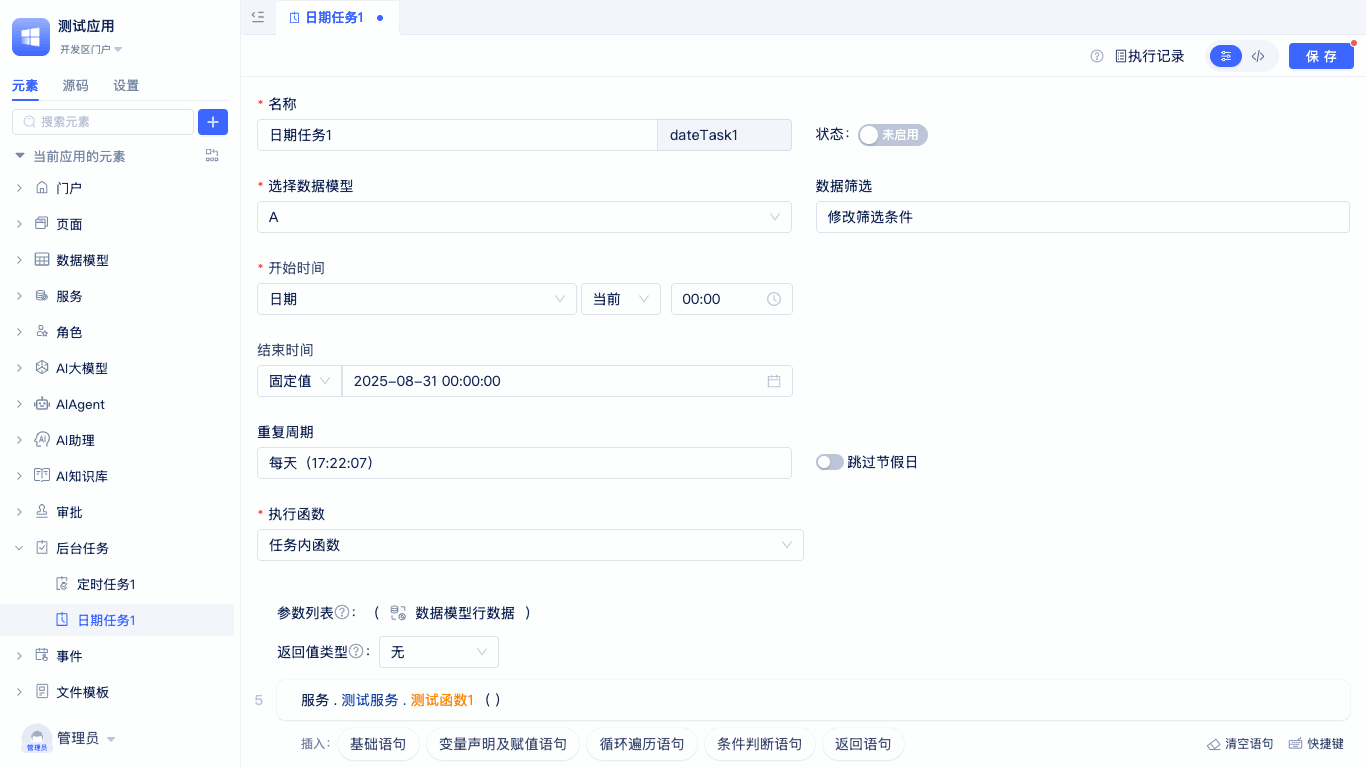Insert a 返回语句
This screenshot has width=1366, height=768.
863,744
